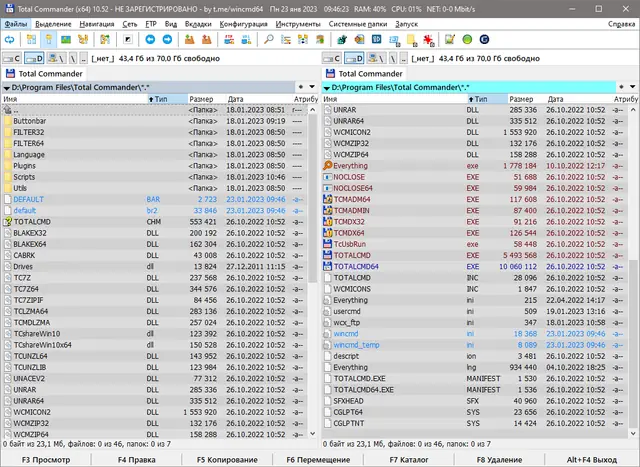Switch right panel to drive D
The image size is (640, 467).
[x=354, y=58]
